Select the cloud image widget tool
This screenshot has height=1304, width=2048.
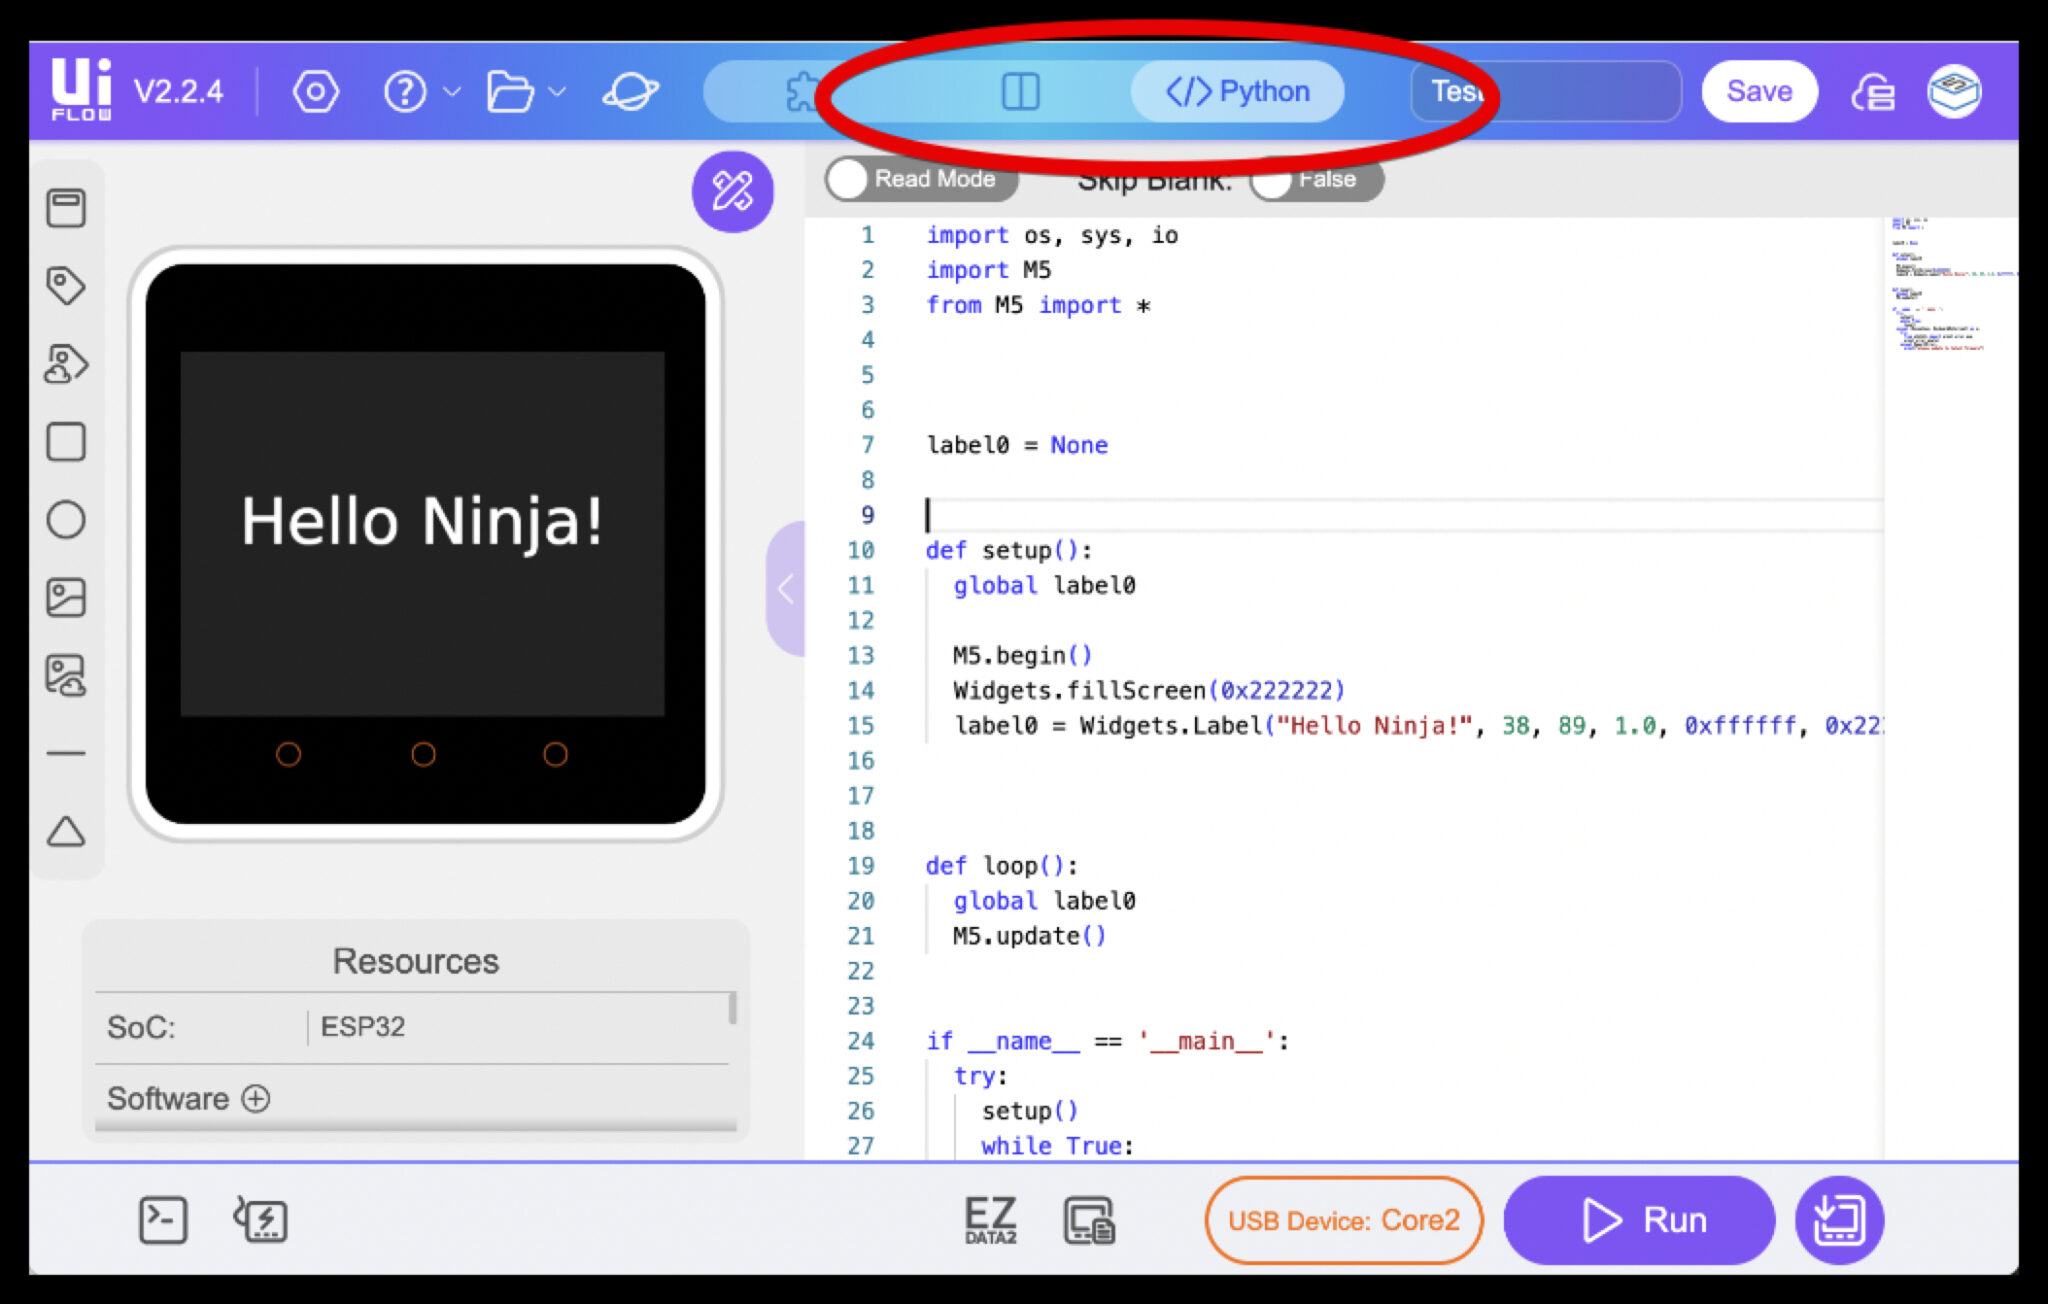tap(66, 675)
